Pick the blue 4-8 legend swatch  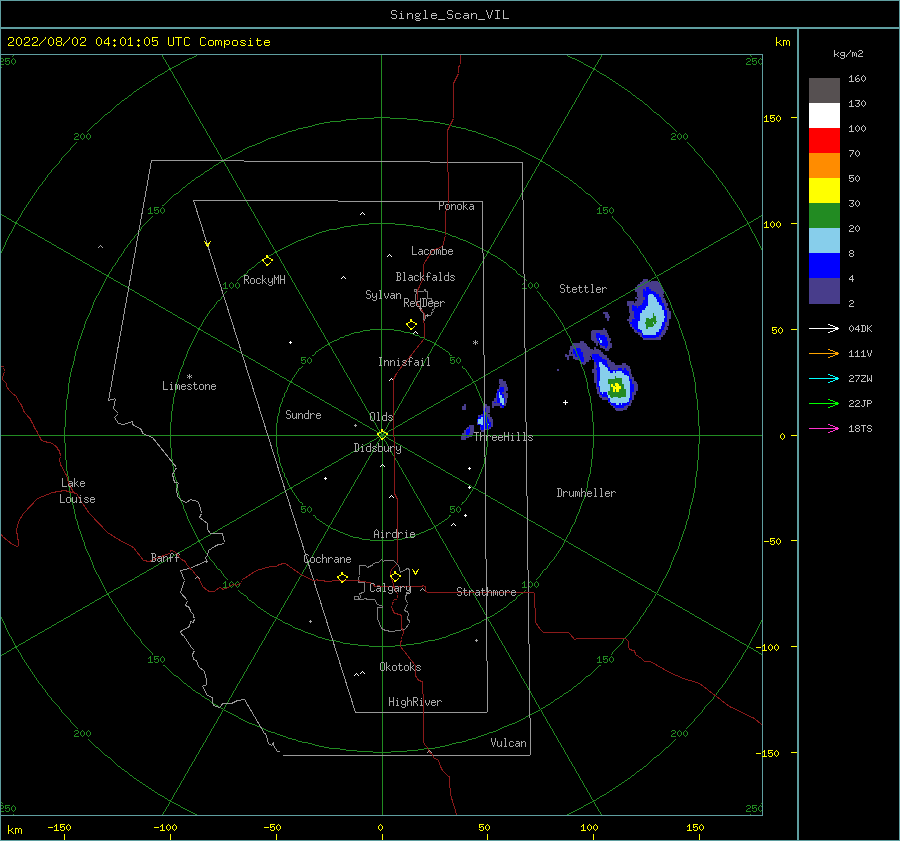pos(824,266)
